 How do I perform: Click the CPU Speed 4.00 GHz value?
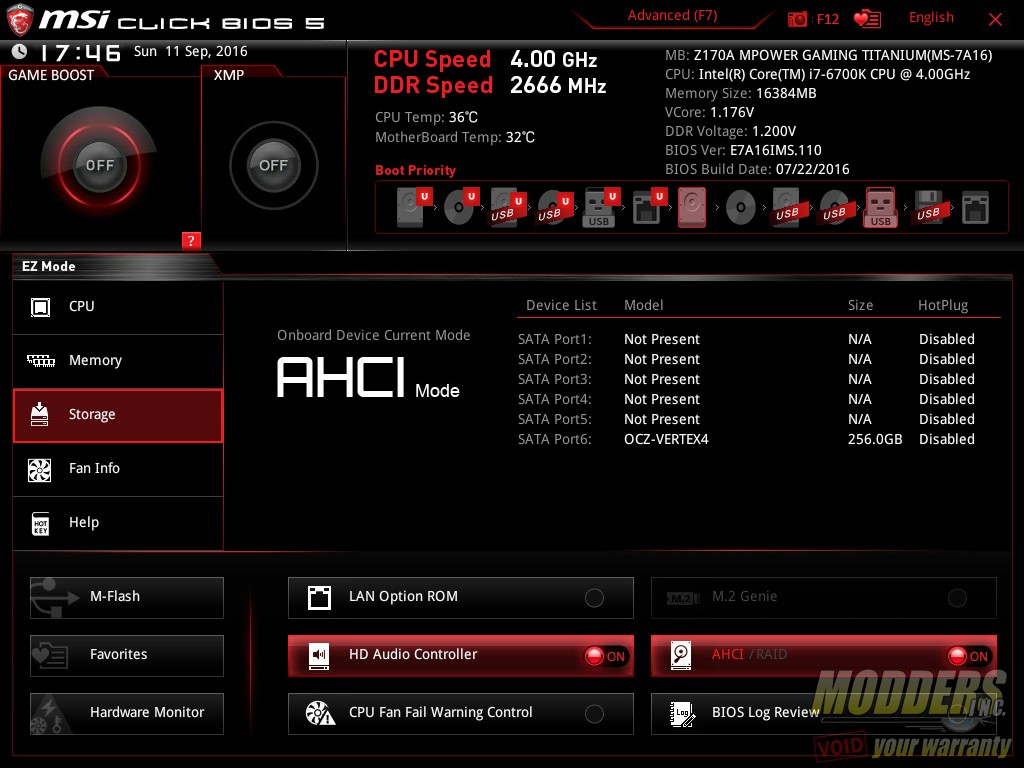pyautogui.click(x=554, y=59)
